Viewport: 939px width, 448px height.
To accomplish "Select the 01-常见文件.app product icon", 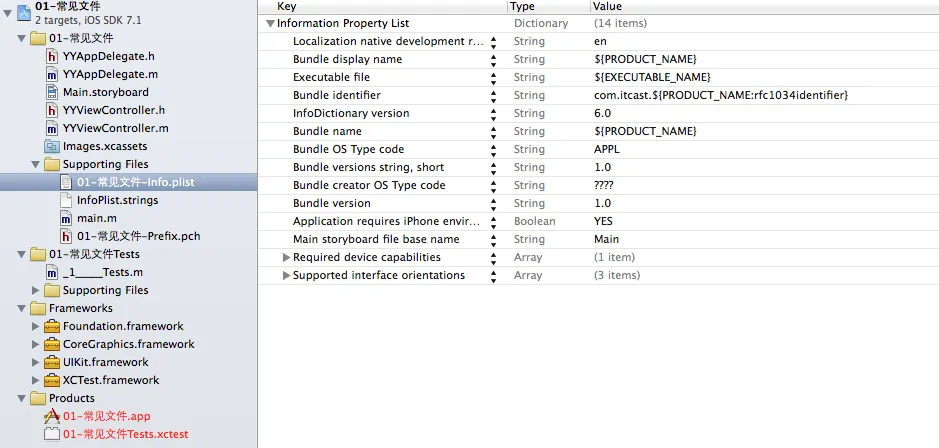I will pos(53,416).
